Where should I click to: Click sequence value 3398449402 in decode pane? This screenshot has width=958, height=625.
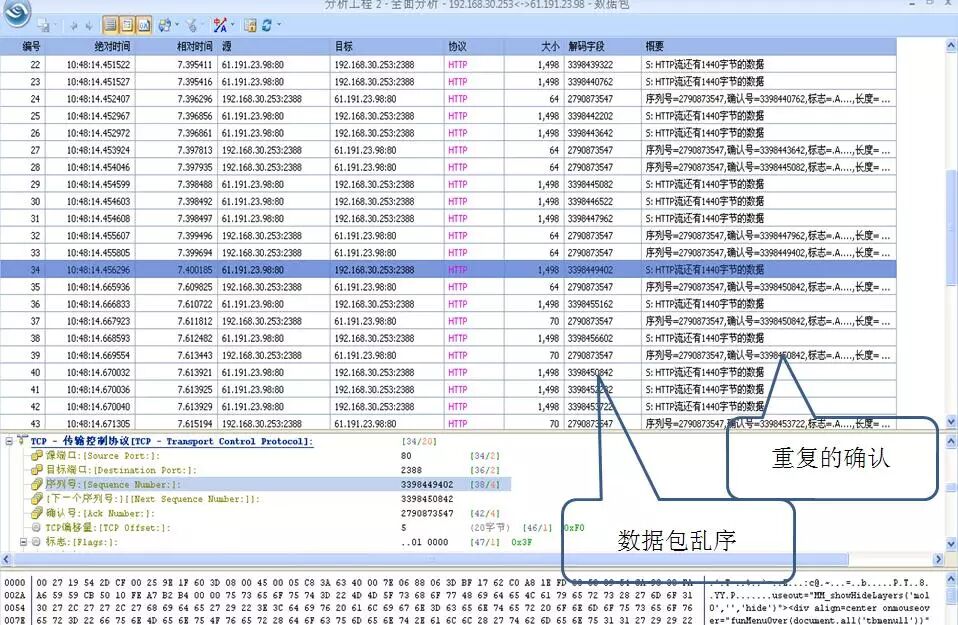pos(427,484)
